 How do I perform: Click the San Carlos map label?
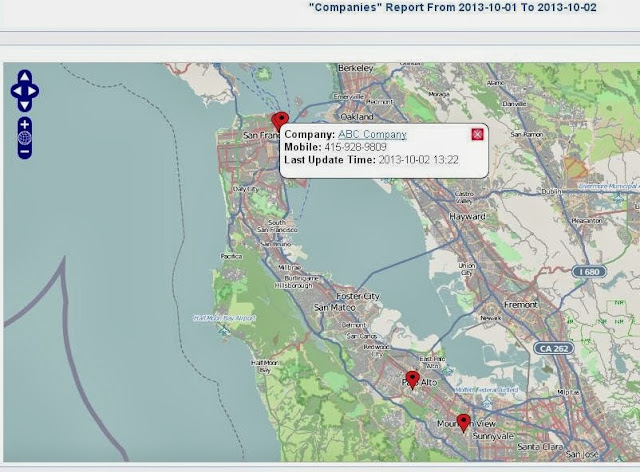(x=362, y=336)
